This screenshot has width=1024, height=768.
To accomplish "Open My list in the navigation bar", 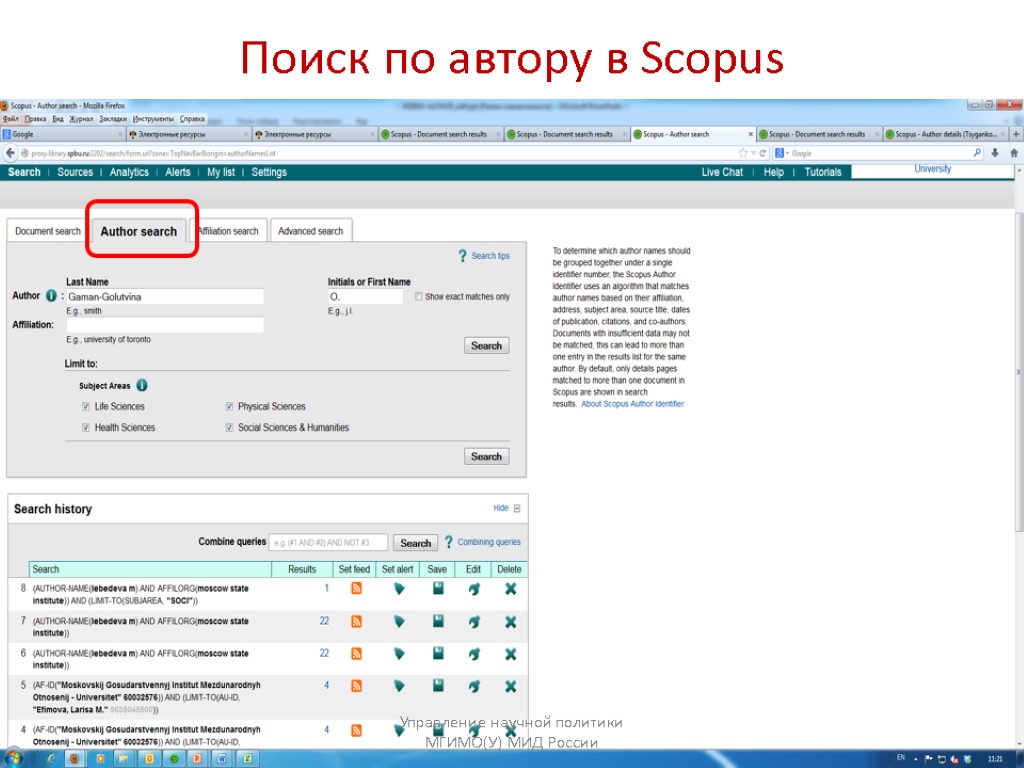I will tap(221, 172).
